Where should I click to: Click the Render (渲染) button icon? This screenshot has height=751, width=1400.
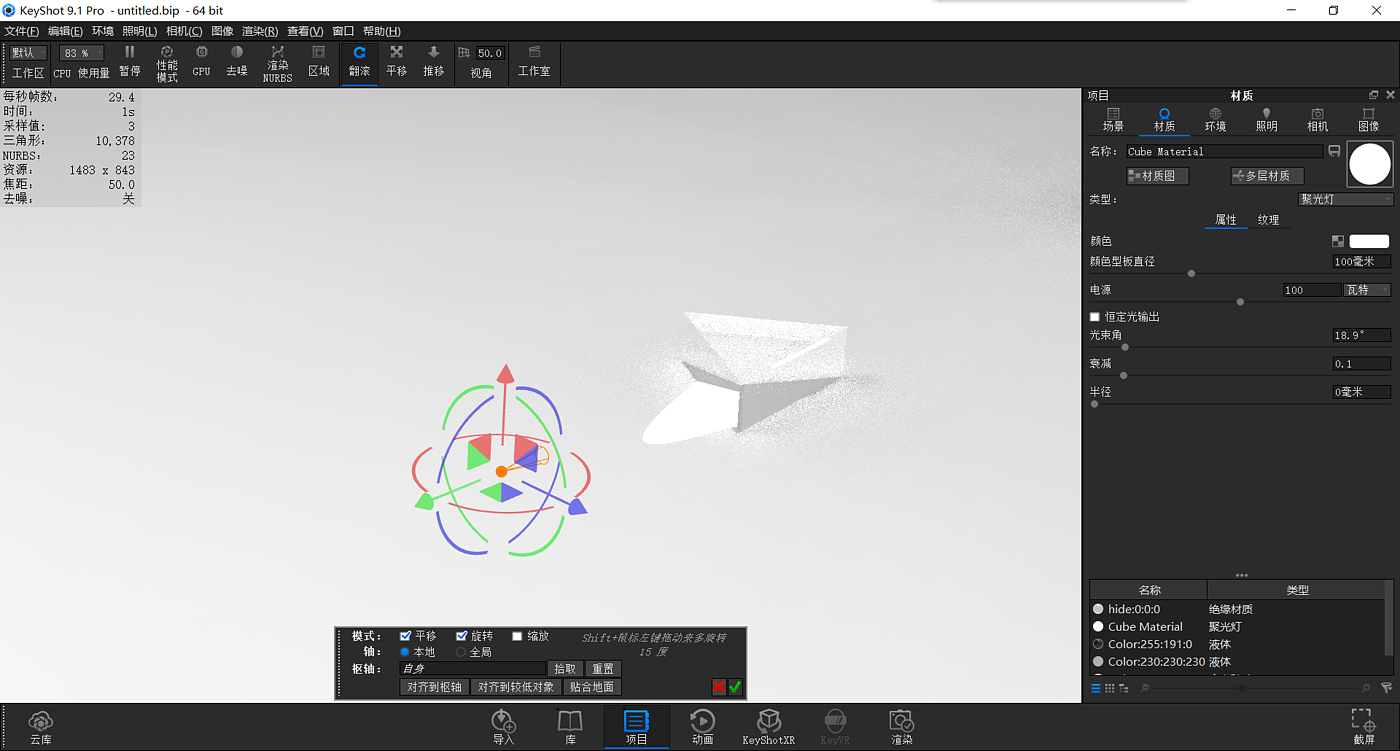[x=901, y=726]
